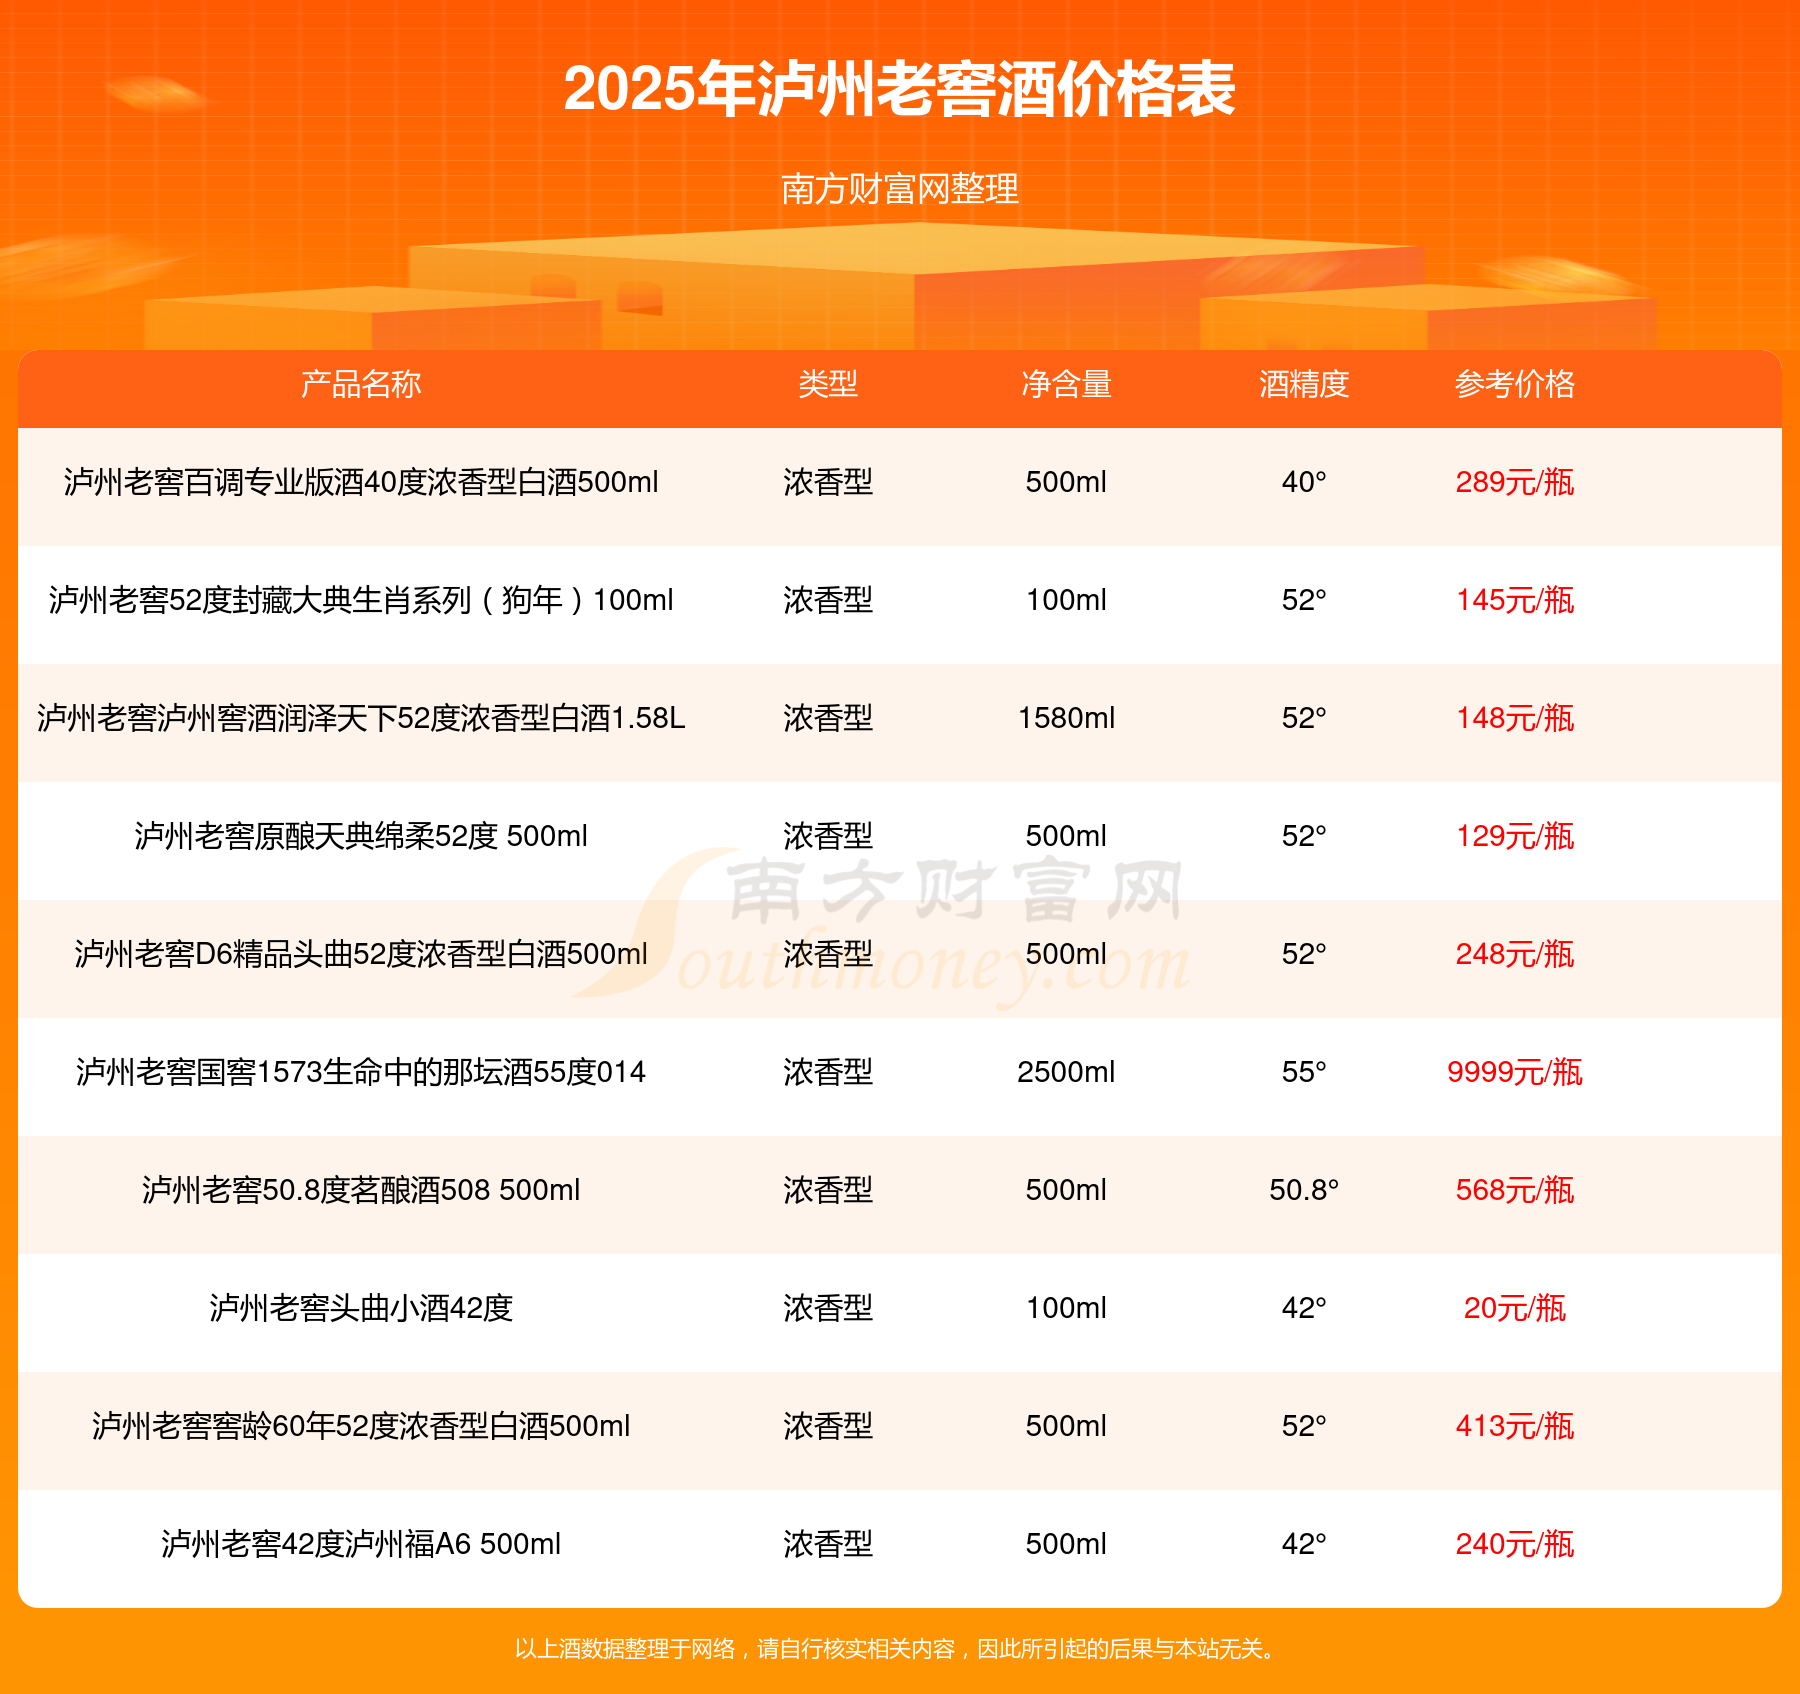Select '100ml' in the 封藏大典生肖系列 row

pos(1066,600)
